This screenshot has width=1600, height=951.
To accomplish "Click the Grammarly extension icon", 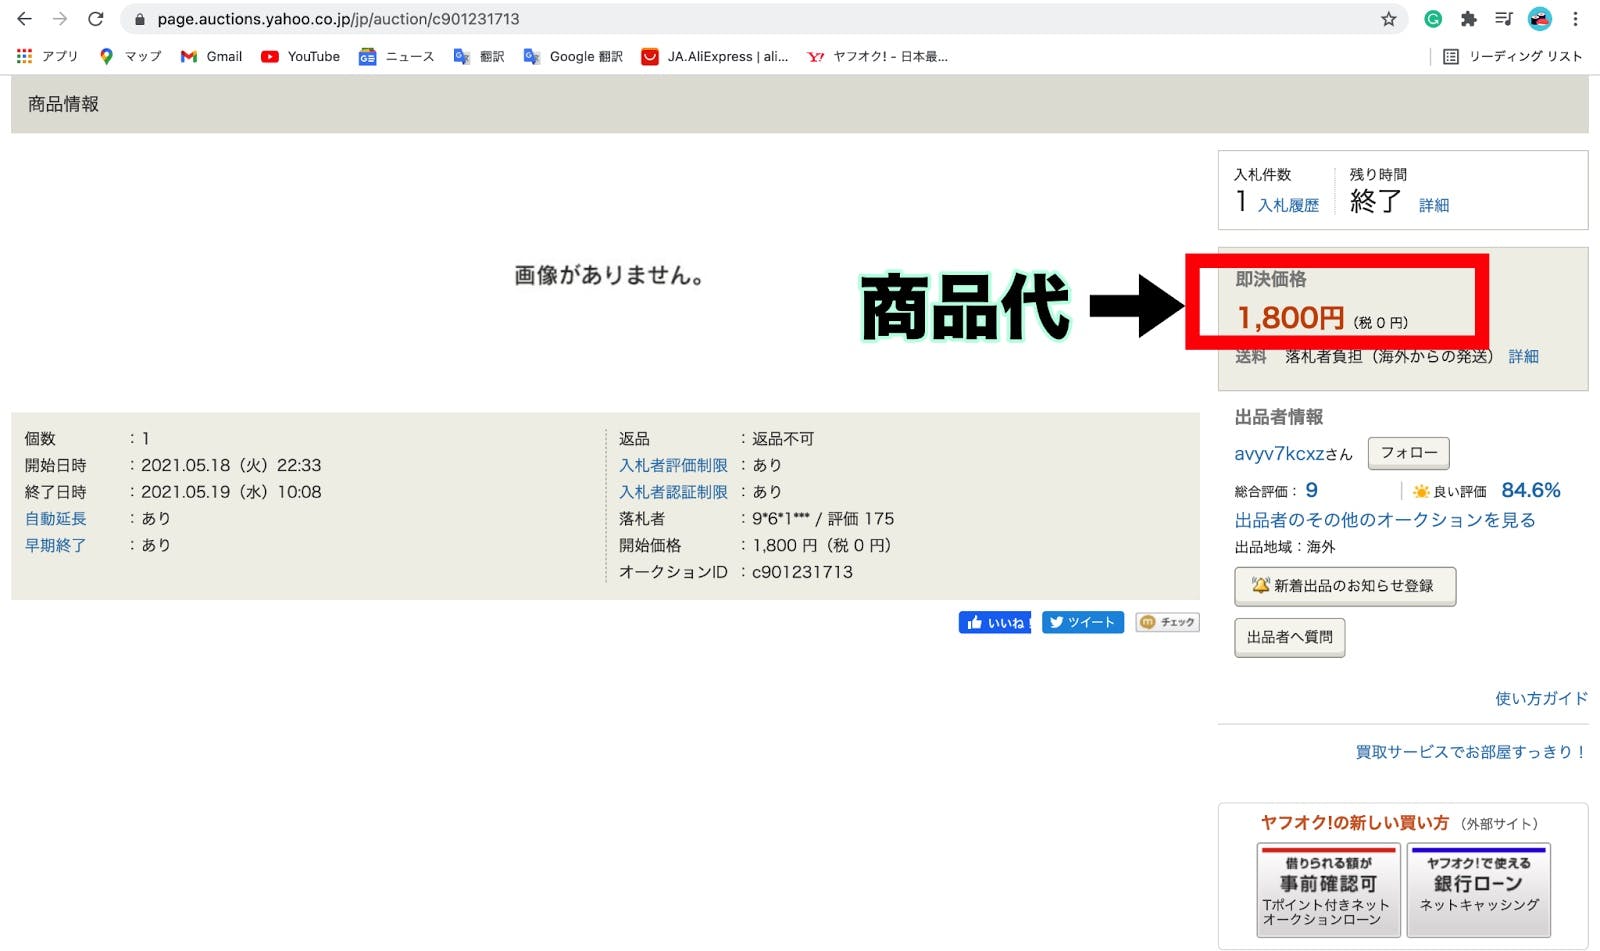I will click(1433, 19).
